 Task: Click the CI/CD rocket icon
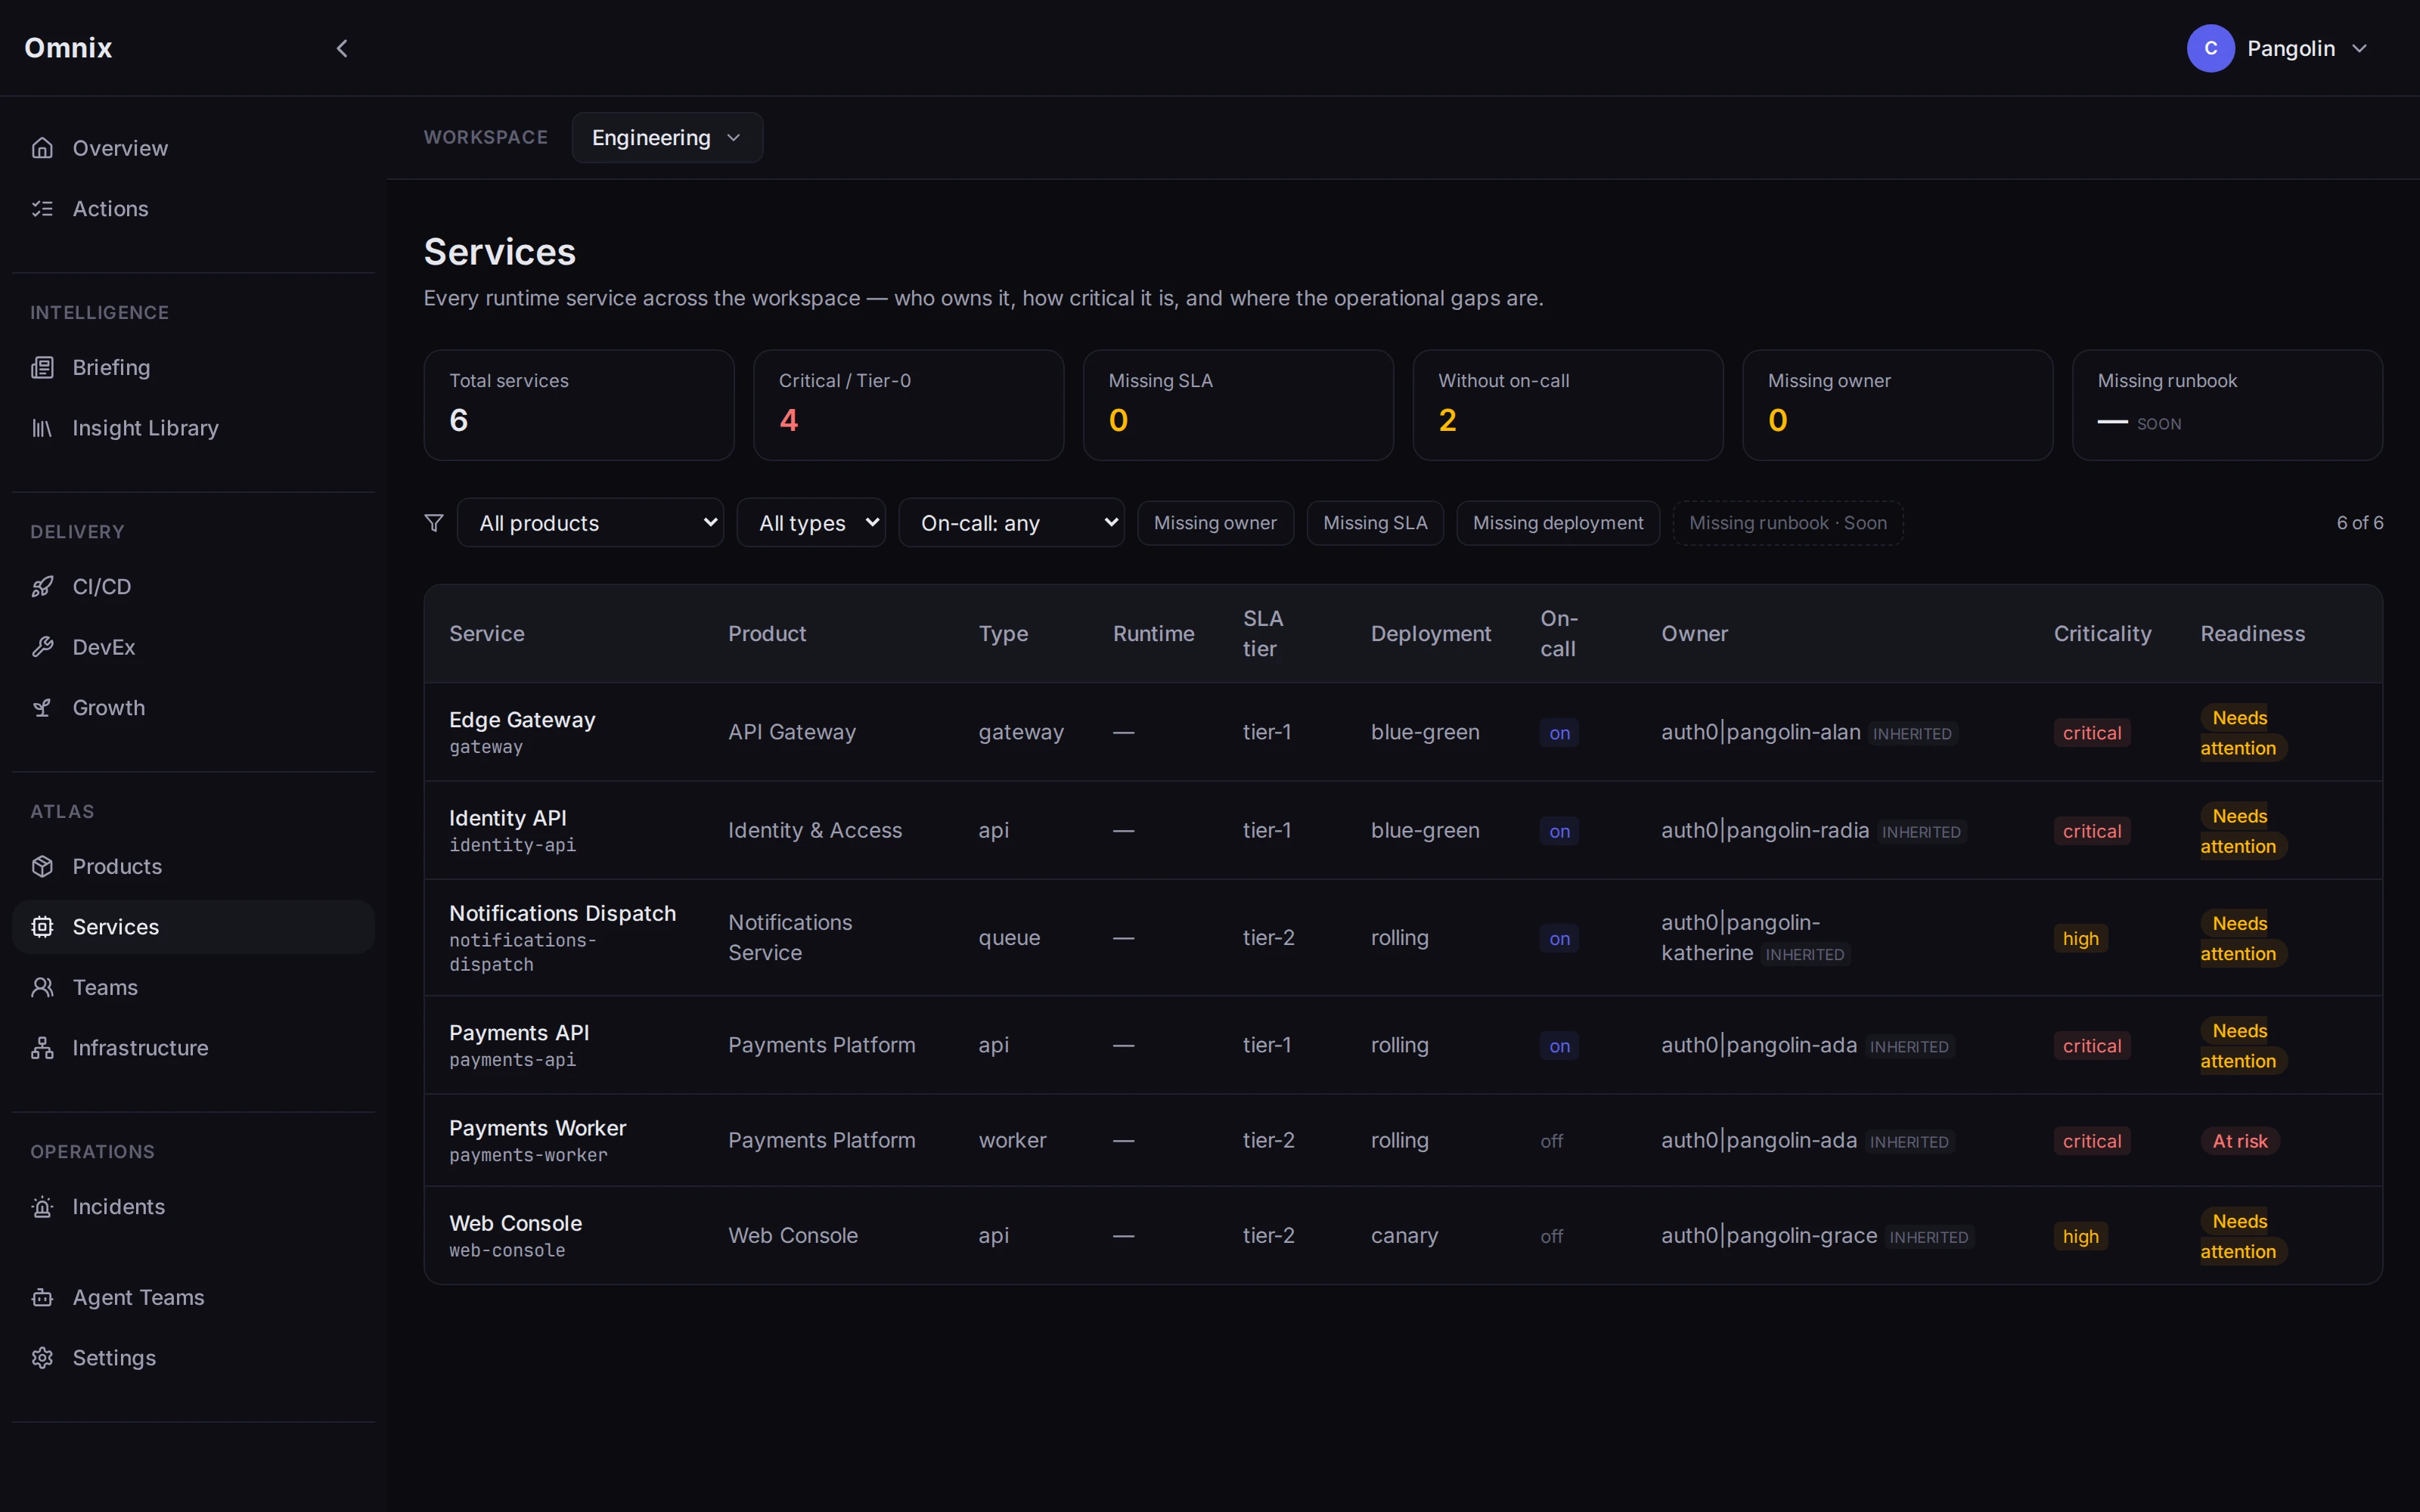(42, 587)
